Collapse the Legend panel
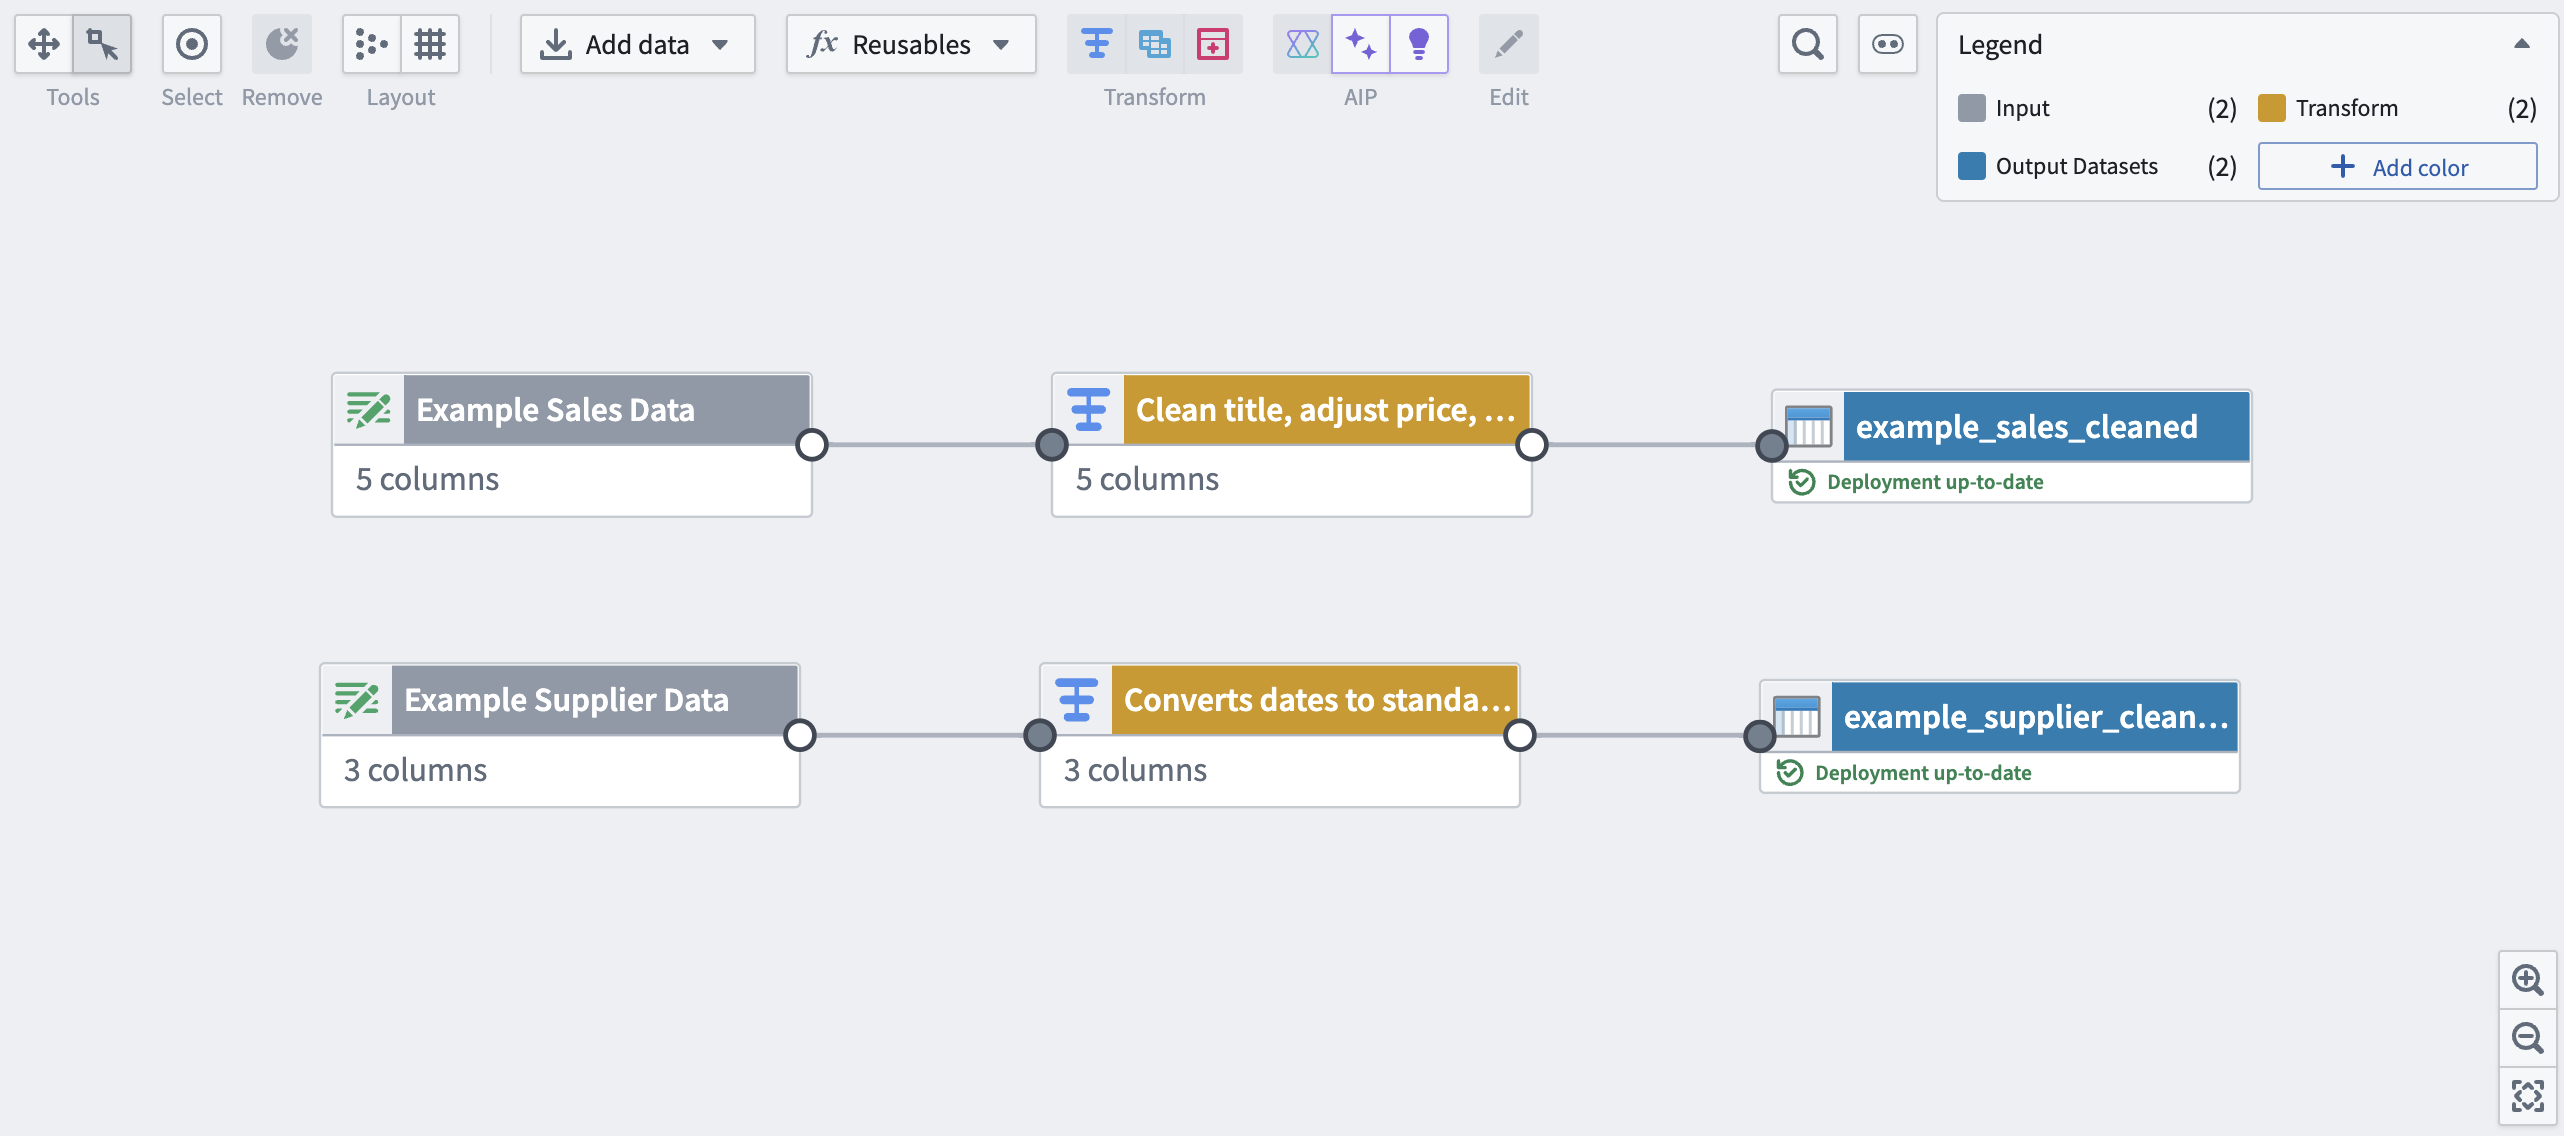 click(2521, 44)
